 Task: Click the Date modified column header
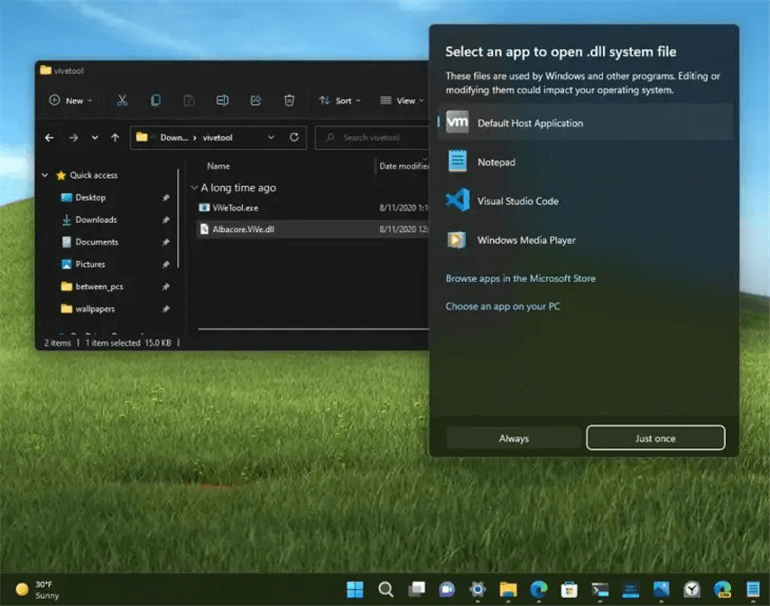click(404, 166)
